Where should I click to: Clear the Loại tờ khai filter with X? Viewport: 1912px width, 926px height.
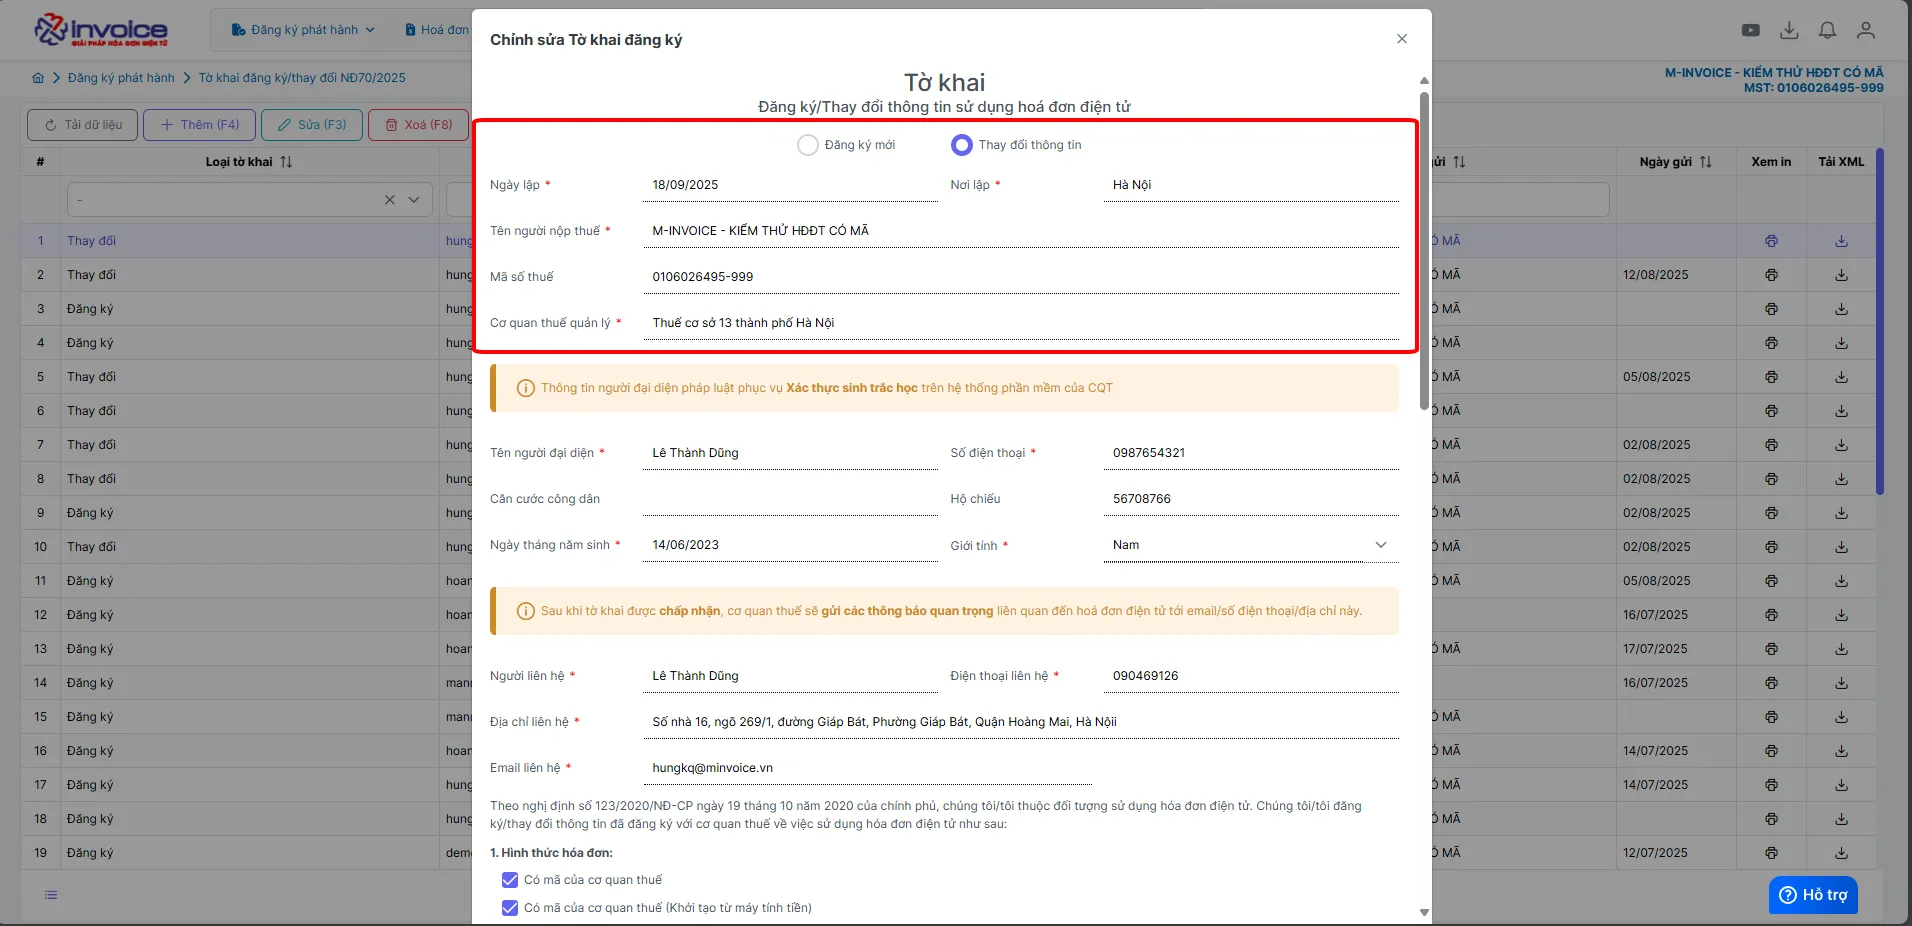[390, 200]
